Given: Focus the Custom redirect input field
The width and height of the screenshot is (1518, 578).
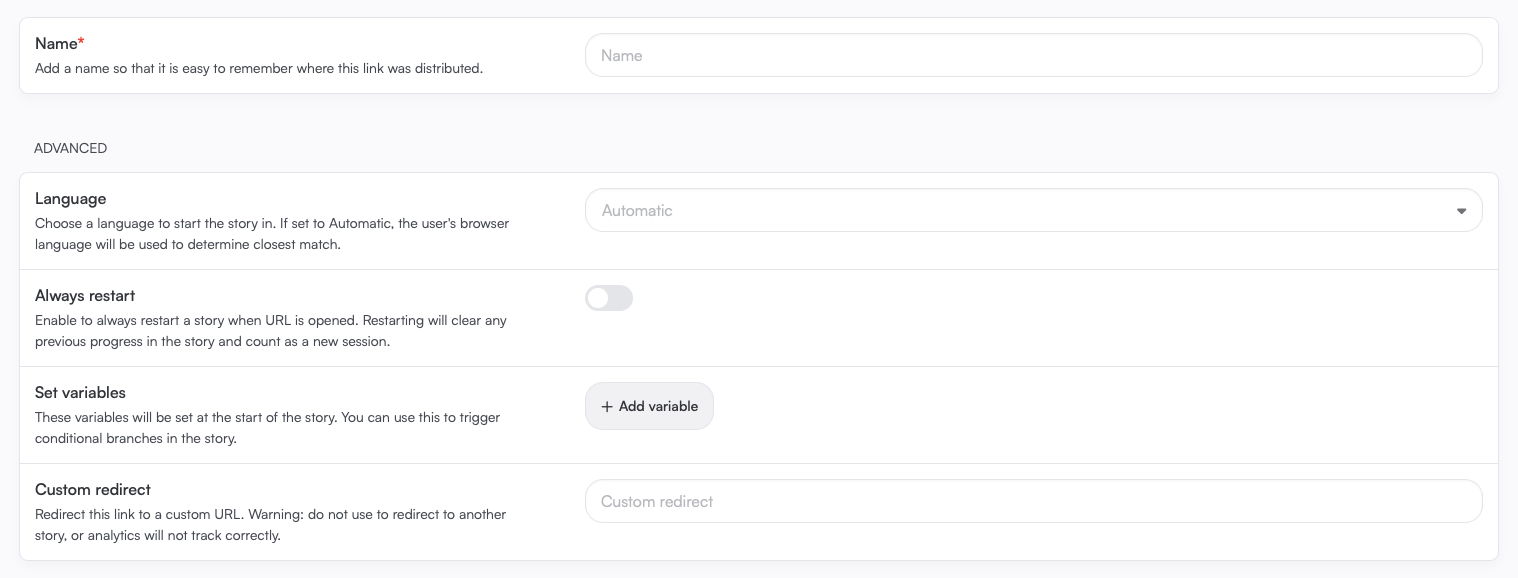Looking at the screenshot, I should [1032, 501].
